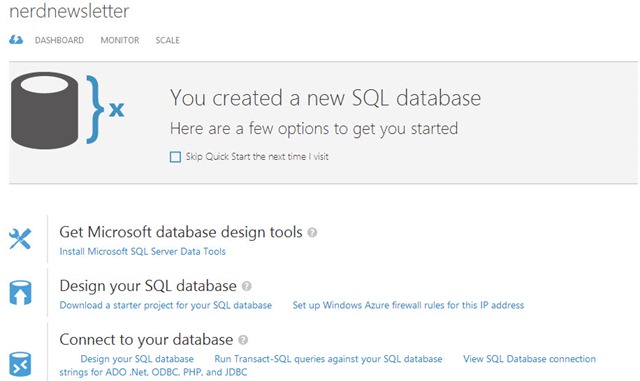This screenshot has width=640, height=381.
Task: Download a starter project for your SQL database
Action: click(166, 305)
